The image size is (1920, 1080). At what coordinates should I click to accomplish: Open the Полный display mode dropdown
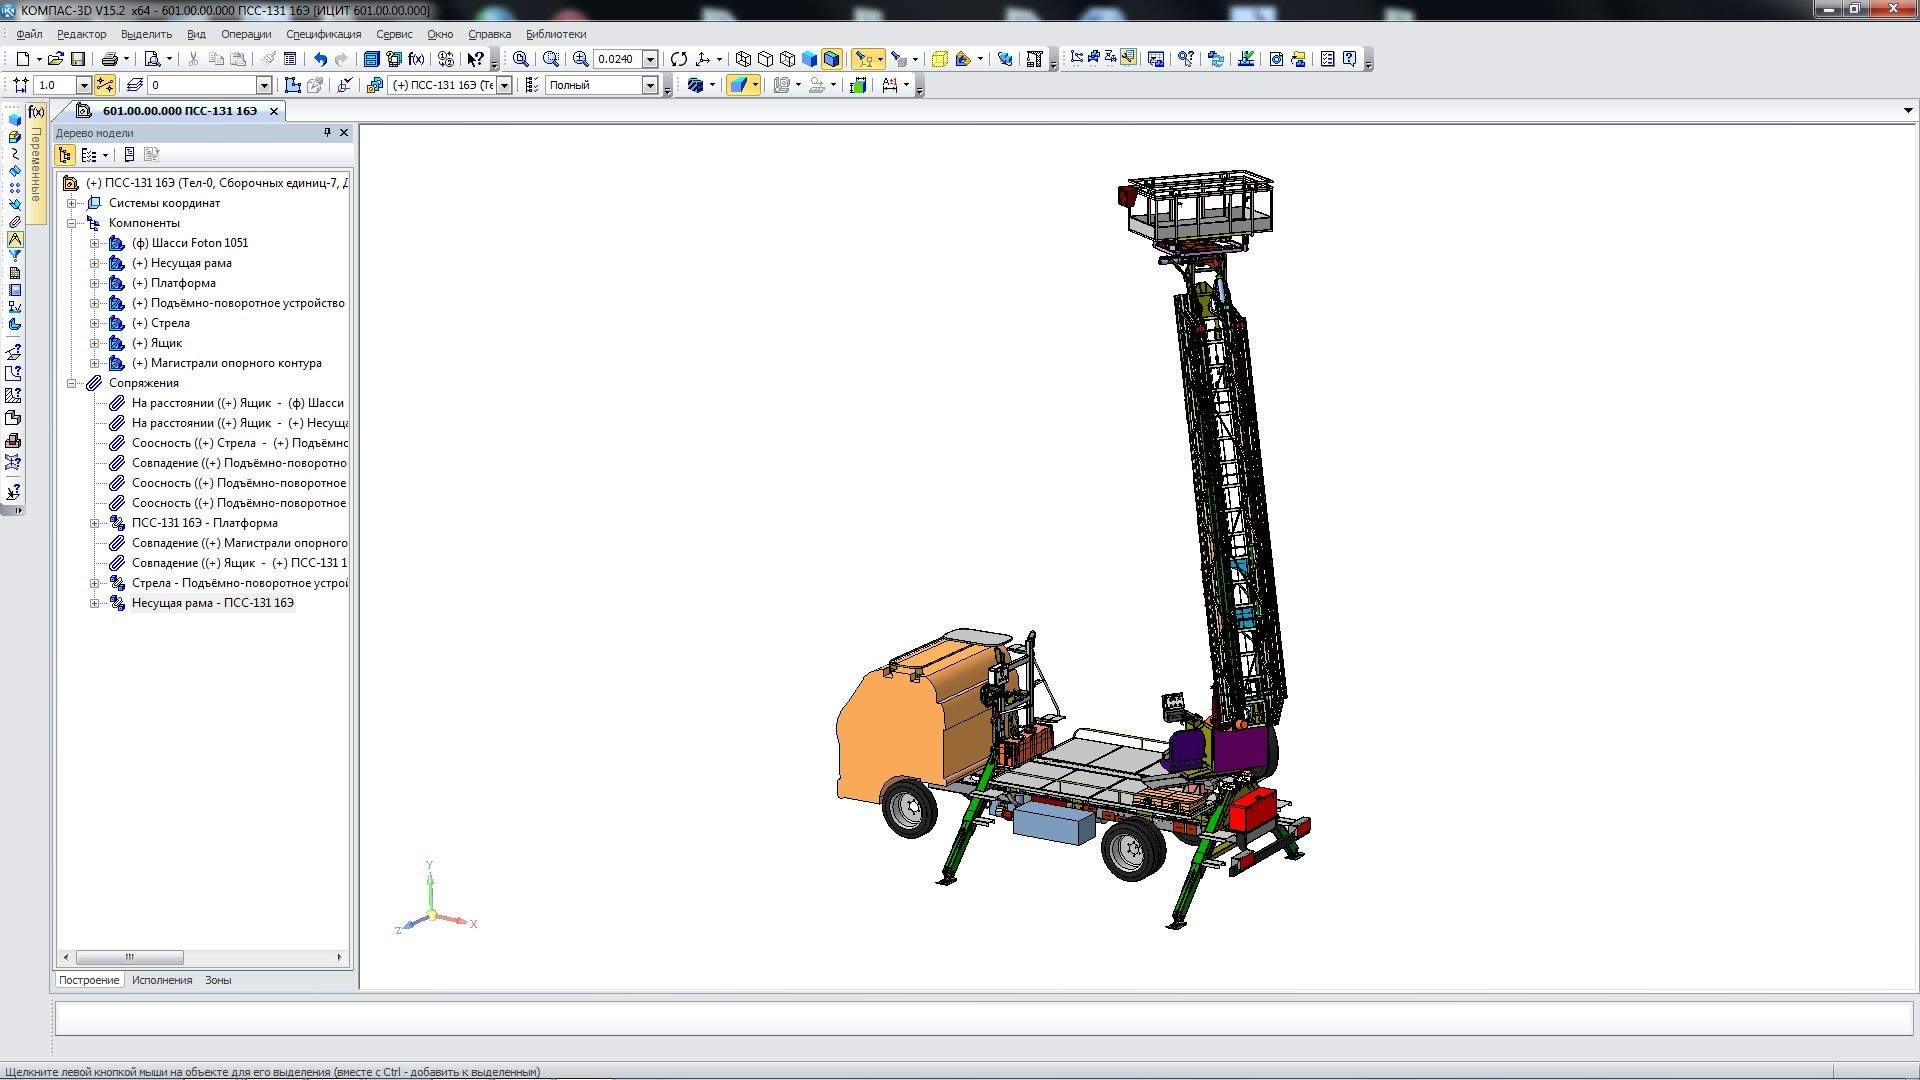point(650,85)
